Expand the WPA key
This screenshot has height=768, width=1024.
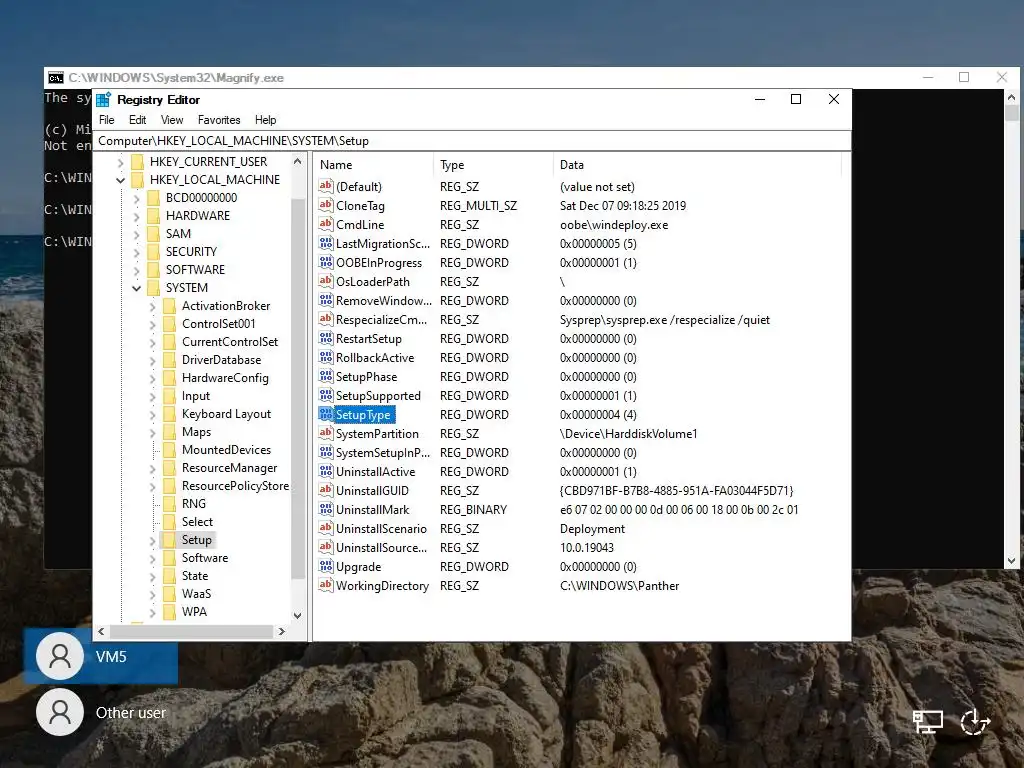pyautogui.click(x=152, y=612)
